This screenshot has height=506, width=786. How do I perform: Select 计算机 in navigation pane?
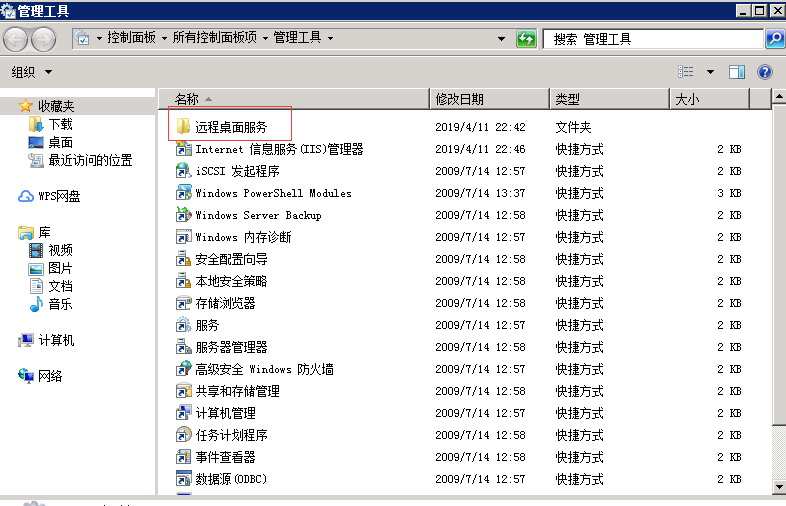56,340
